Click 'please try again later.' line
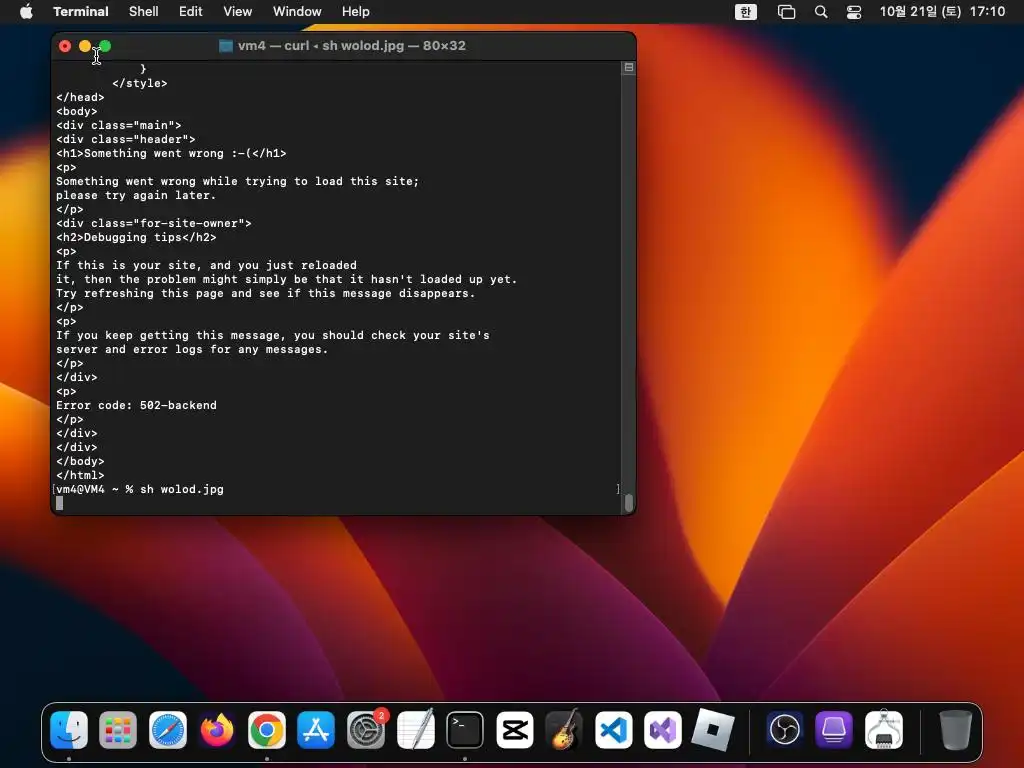 [x=136, y=195]
